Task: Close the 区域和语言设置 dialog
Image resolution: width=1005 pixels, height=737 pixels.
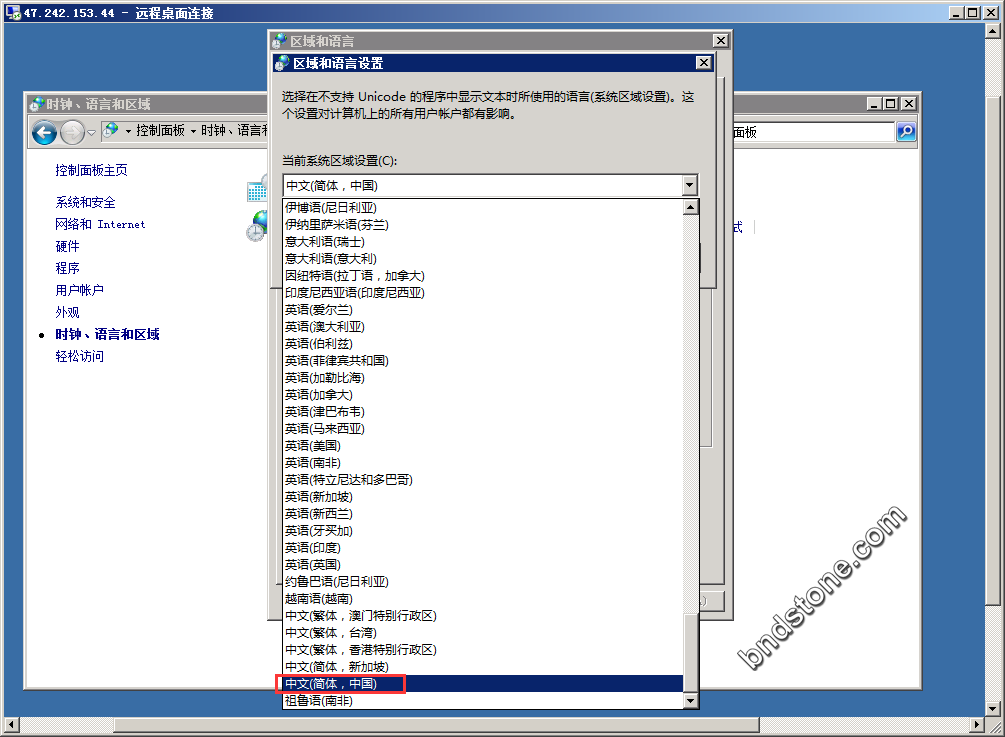Action: pyautogui.click(x=704, y=63)
